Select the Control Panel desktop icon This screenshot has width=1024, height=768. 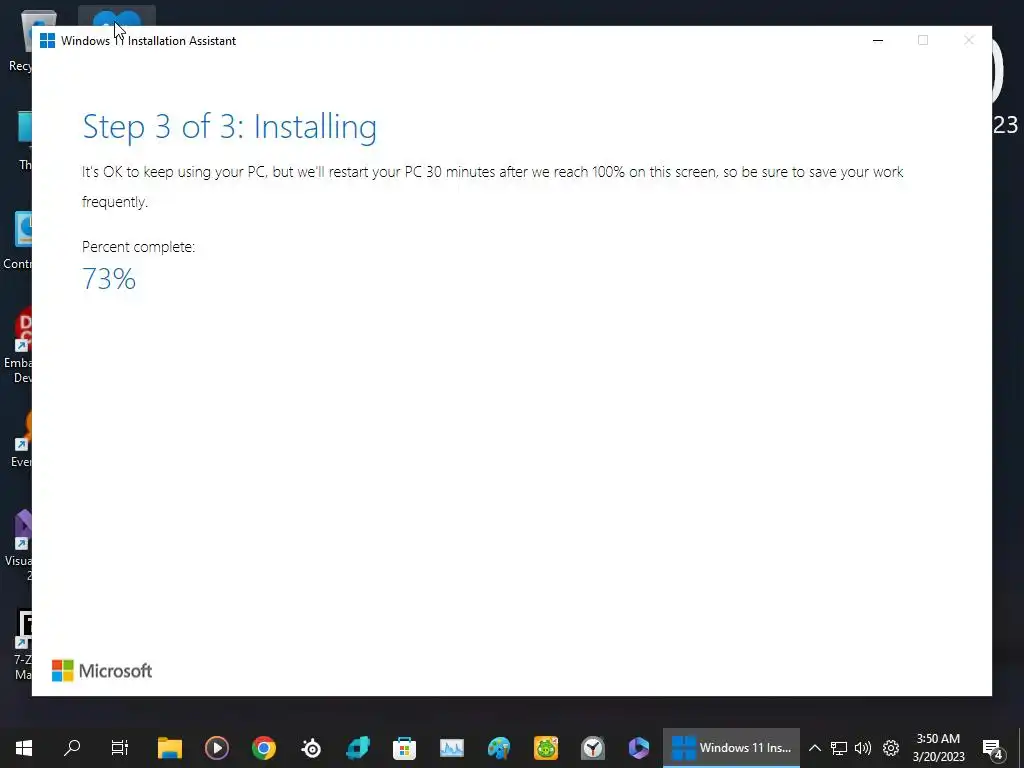click(18, 240)
